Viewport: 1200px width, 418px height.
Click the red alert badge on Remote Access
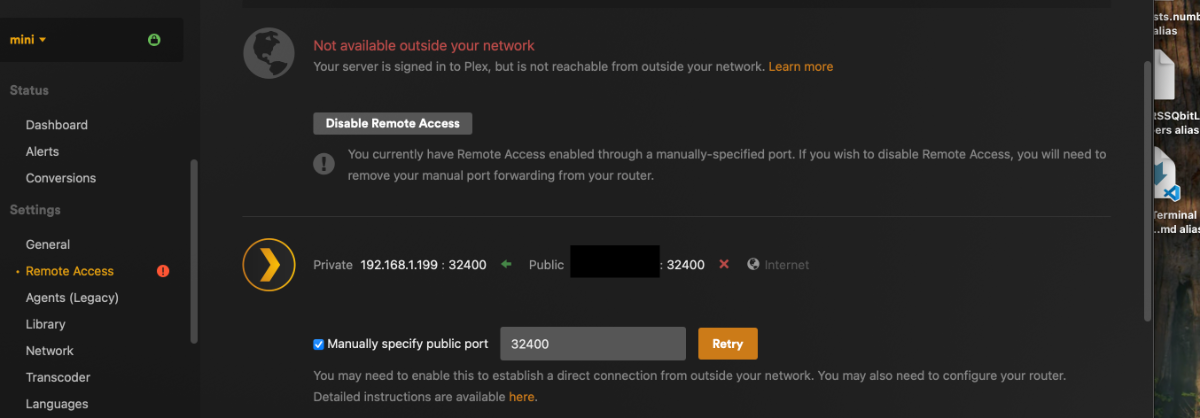click(x=163, y=271)
